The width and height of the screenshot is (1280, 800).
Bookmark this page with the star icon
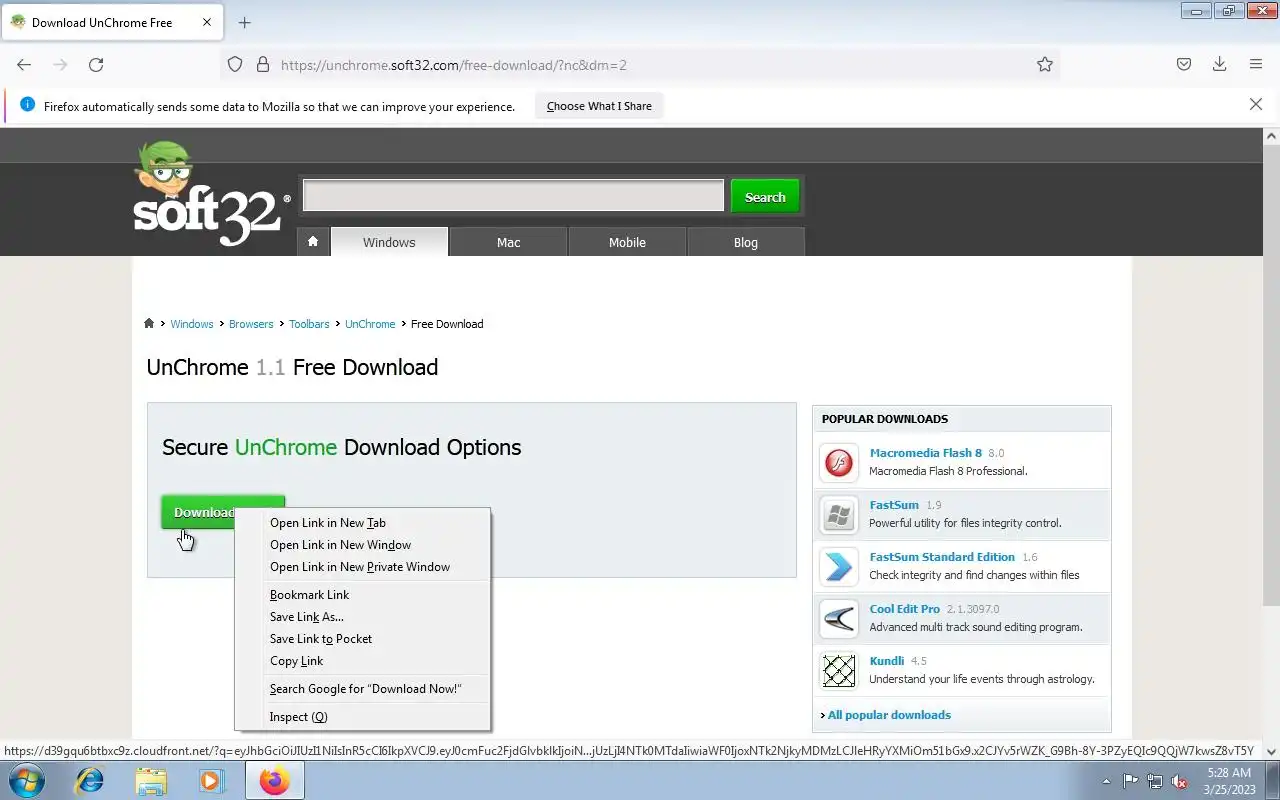[x=1045, y=64]
